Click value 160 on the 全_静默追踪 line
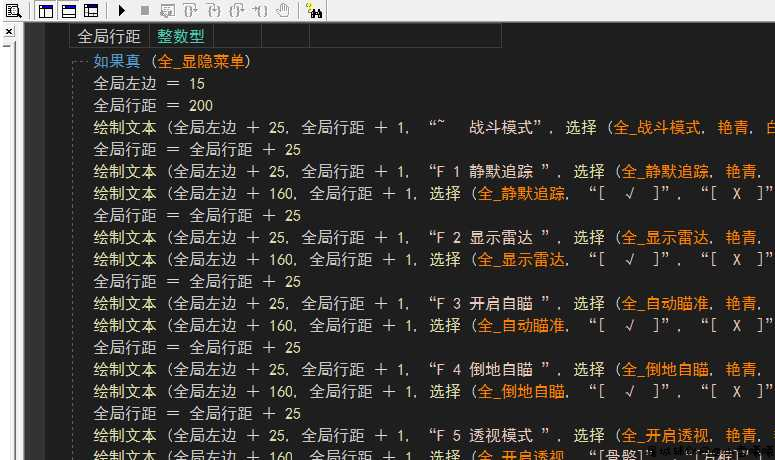775x460 pixels. 281,193
